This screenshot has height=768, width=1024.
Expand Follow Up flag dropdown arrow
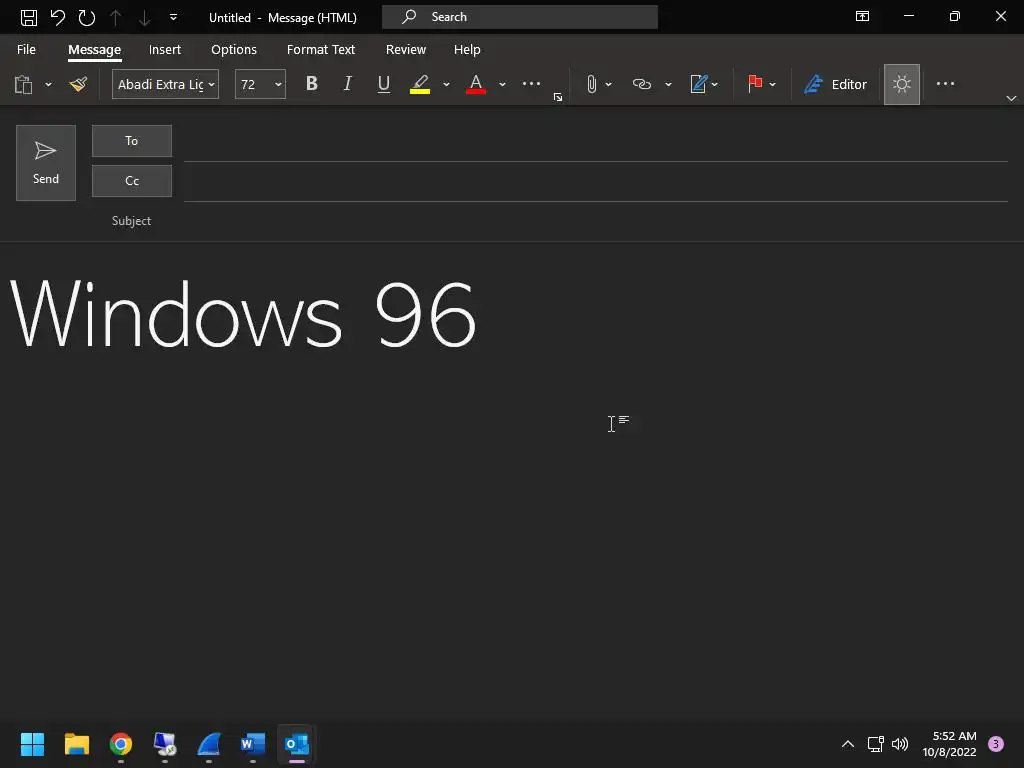click(773, 84)
